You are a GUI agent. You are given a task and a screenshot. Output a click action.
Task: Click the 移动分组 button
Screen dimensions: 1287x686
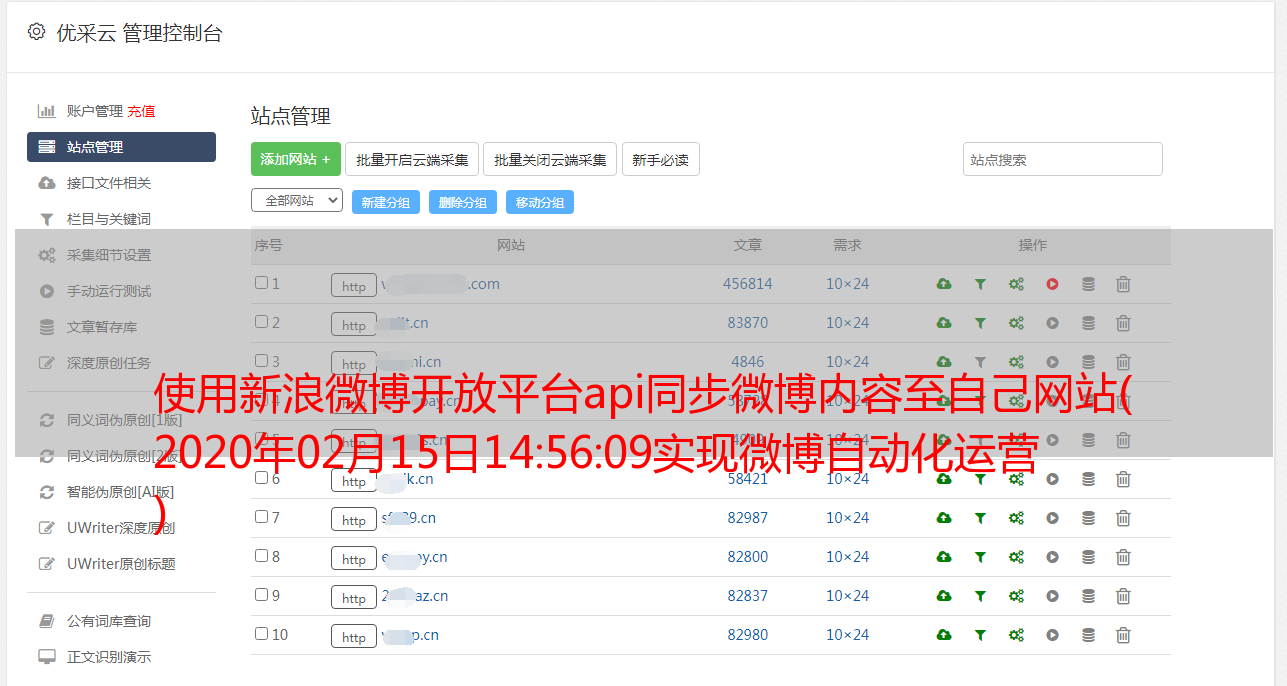(540, 202)
